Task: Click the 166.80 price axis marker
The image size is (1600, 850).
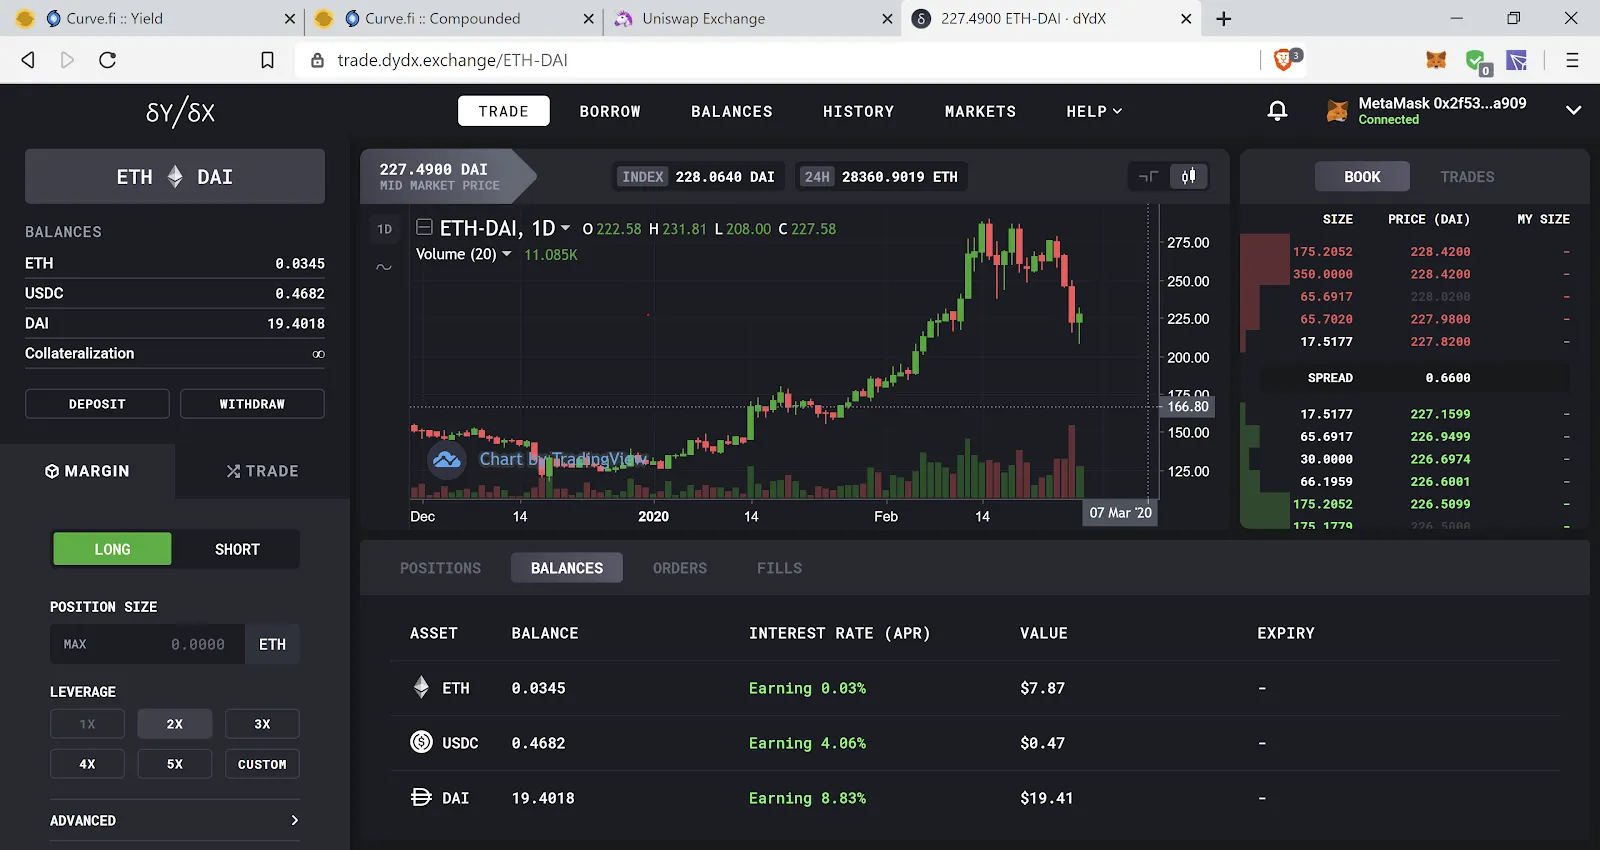Action: pyautogui.click(x=1187, y=406)
